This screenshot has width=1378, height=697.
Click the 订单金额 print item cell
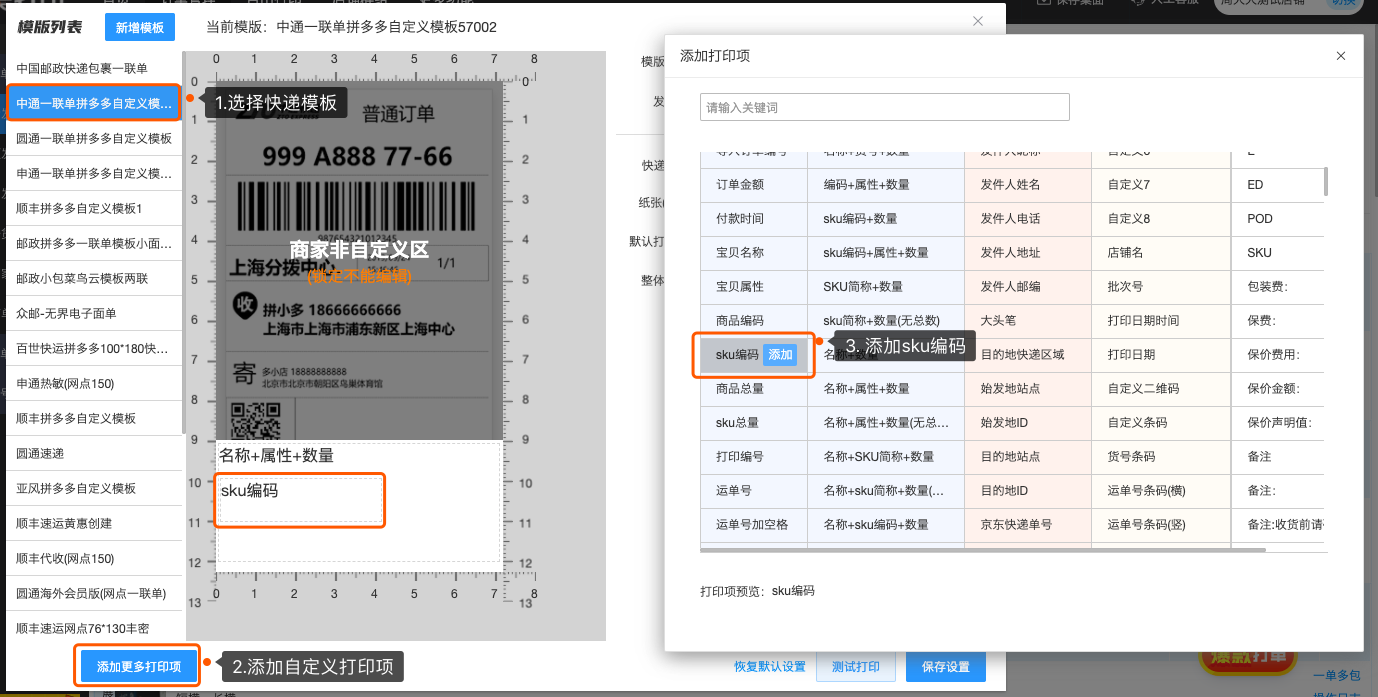point(740,185)
